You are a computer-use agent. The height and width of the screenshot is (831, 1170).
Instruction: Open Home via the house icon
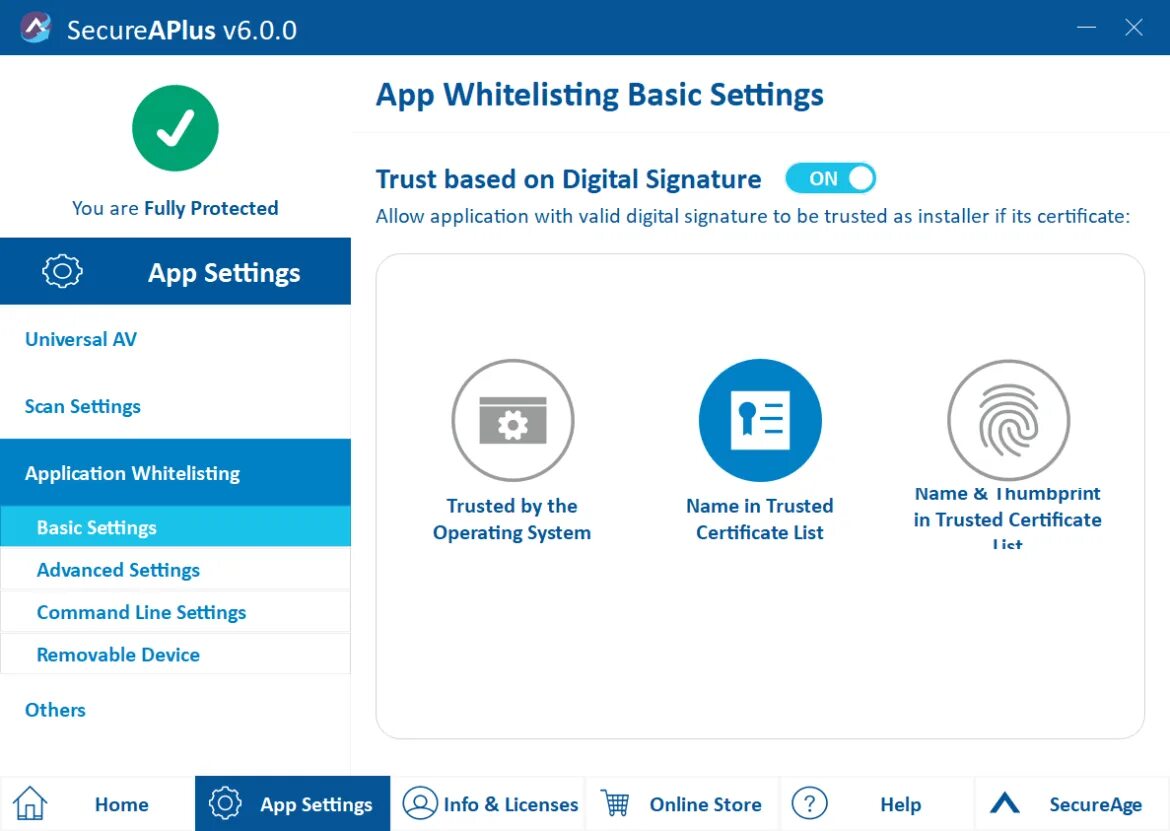click(30, 803)
